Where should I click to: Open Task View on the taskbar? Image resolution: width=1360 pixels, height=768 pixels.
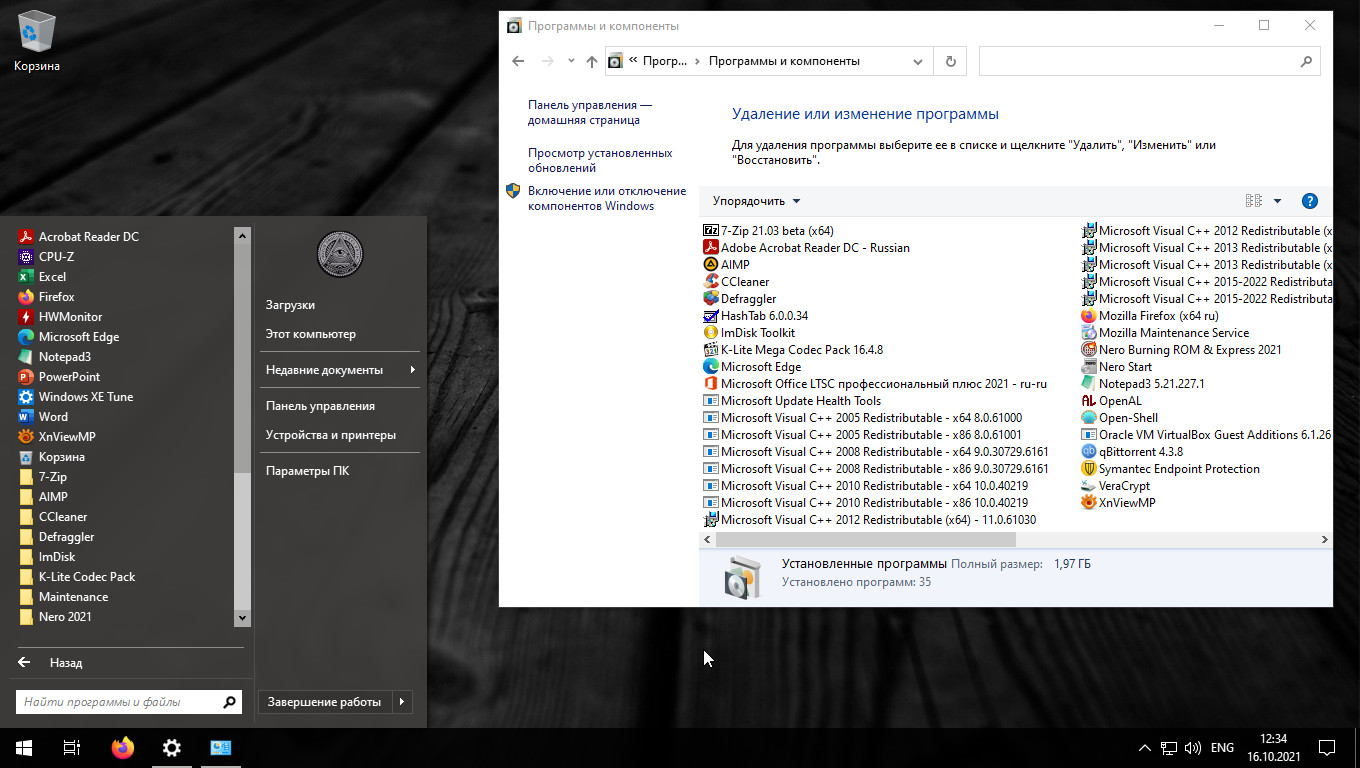coord(72,748)
